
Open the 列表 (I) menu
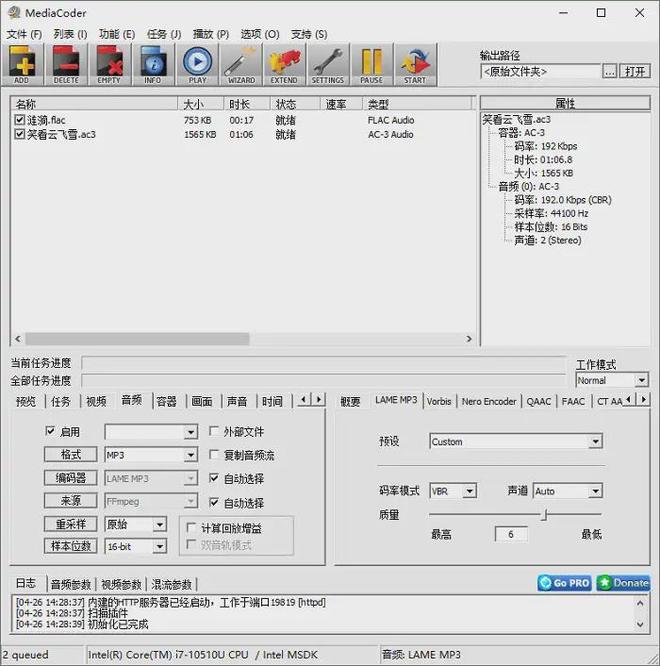[x=70, y=34]
